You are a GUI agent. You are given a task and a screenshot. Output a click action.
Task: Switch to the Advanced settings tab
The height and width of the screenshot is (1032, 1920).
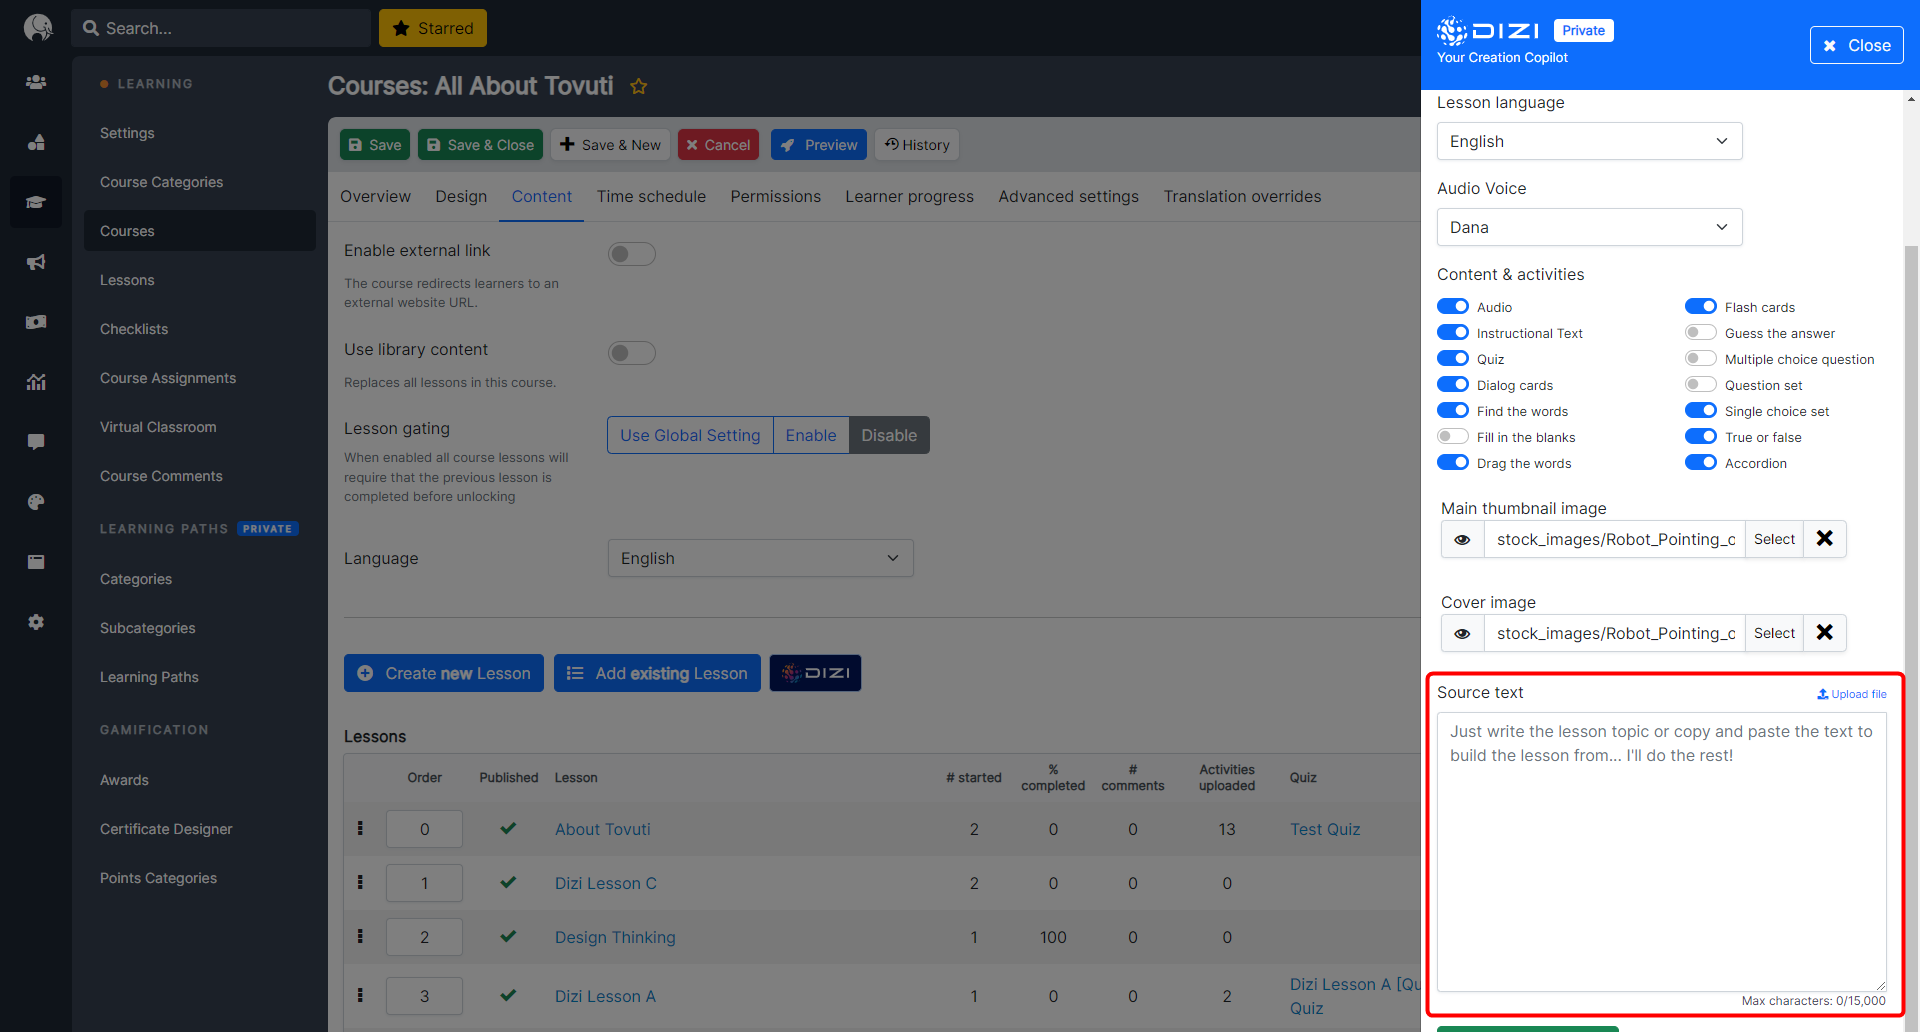pos(1068,196)
